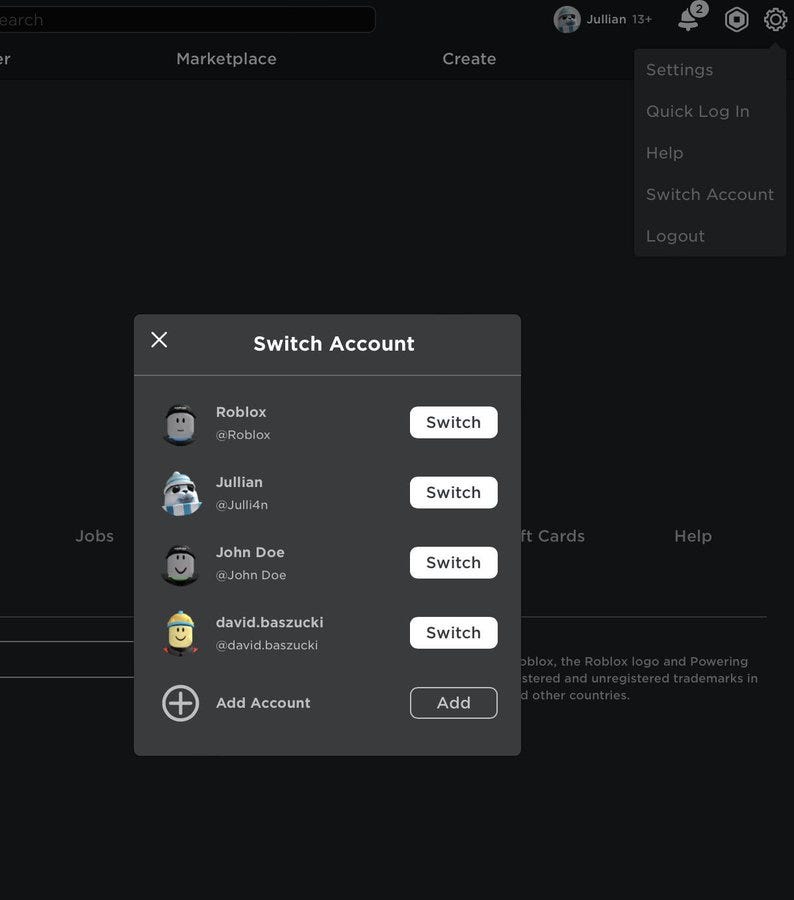Click the Add Account plus circle icon
This screenshot has width=794, height=900.
(x=180, y=703)
